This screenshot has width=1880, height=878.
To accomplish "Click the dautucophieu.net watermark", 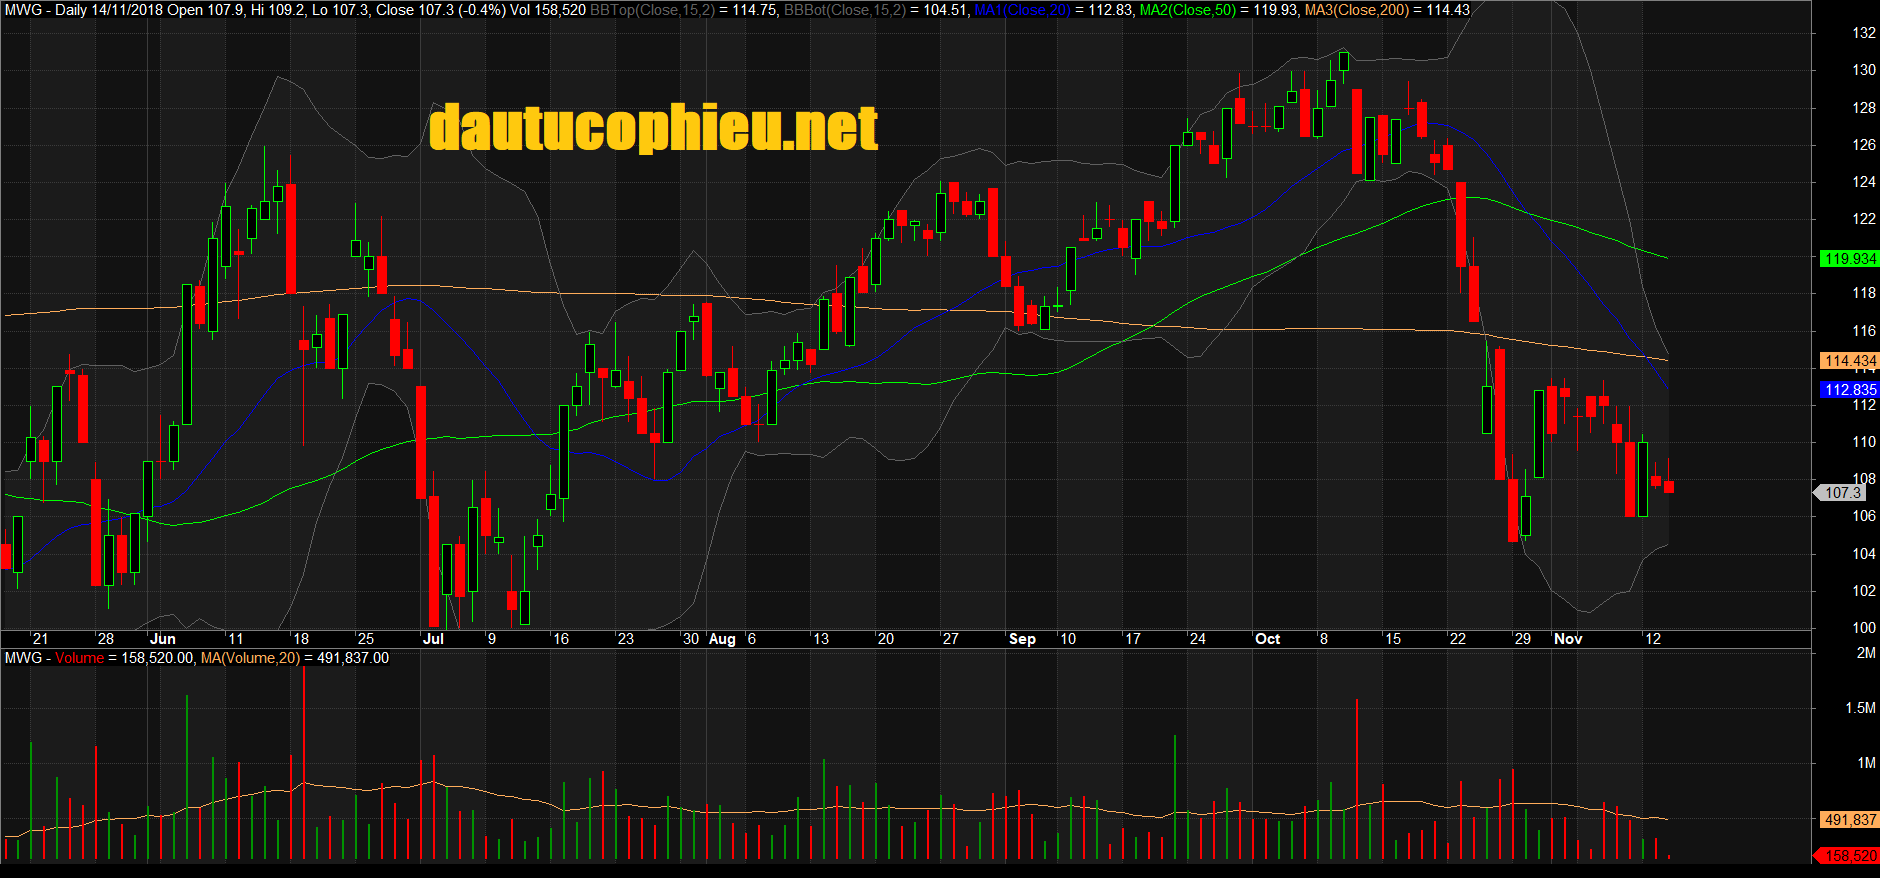I will click(x=653, y=128).
